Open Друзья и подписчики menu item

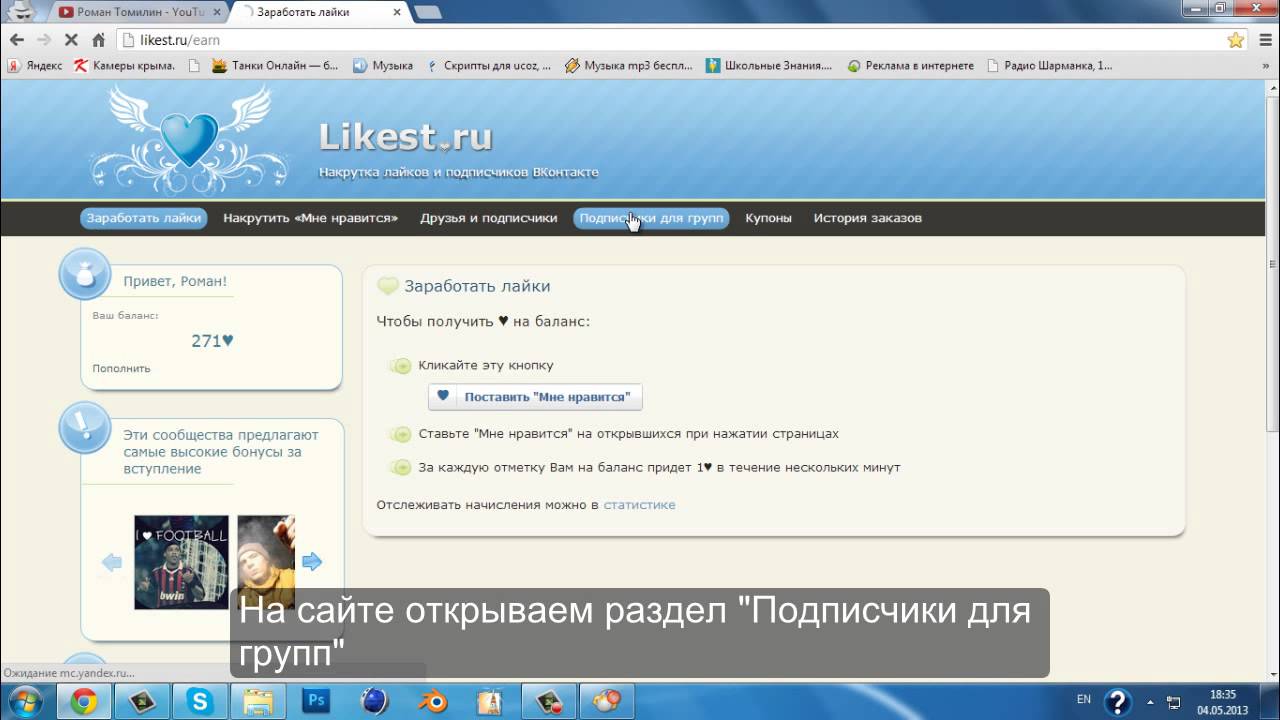(x=489, y=218)
